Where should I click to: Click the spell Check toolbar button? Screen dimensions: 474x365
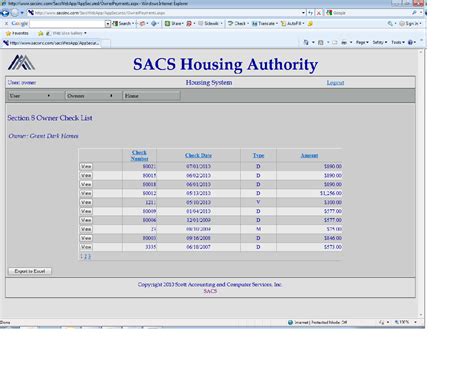pos(238,24)
